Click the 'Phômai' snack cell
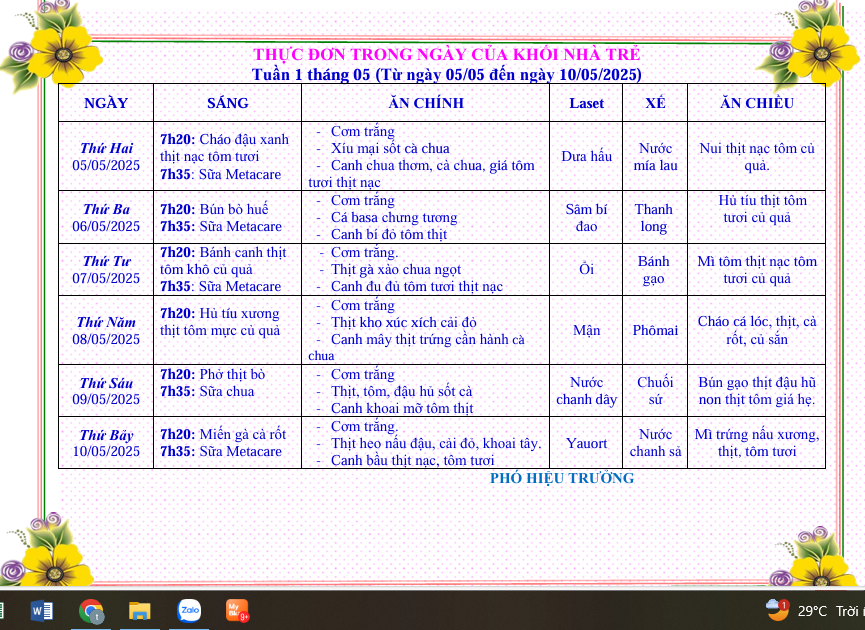The width and height of the screenshot is (865, 630). click(x=655, y=330)
